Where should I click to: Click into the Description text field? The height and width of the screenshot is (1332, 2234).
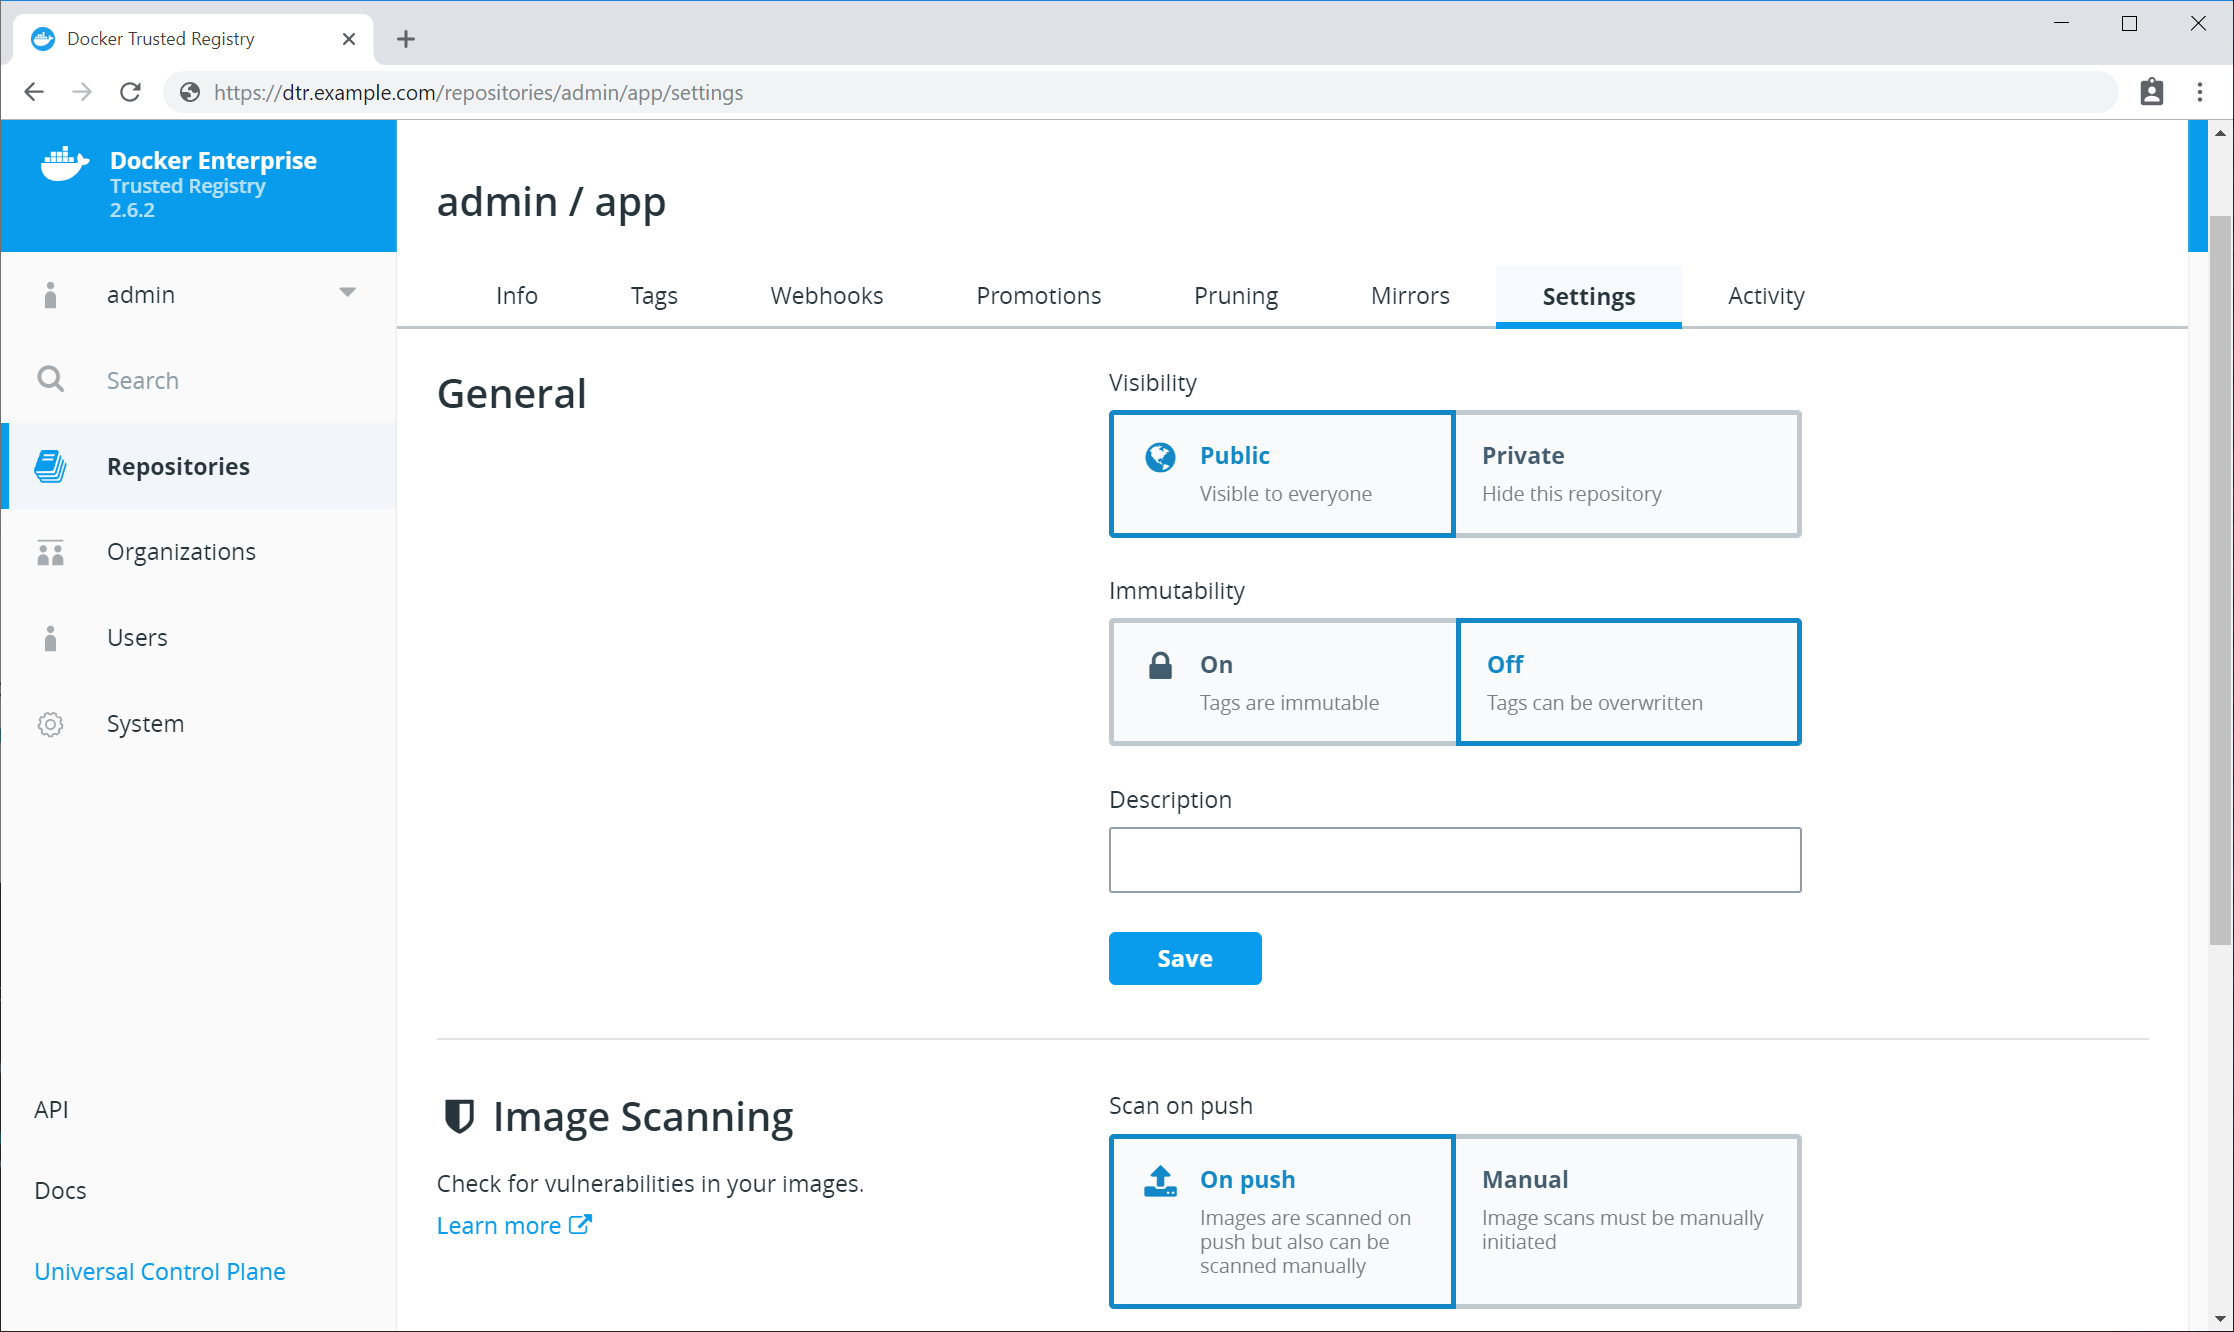[x=1454, y=860]
